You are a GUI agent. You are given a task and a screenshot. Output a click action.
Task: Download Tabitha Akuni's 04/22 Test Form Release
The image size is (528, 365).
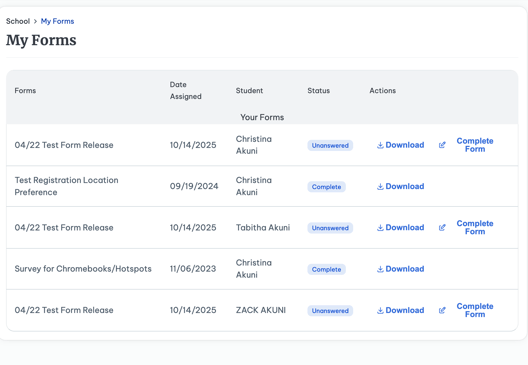(x=400, y=228)
